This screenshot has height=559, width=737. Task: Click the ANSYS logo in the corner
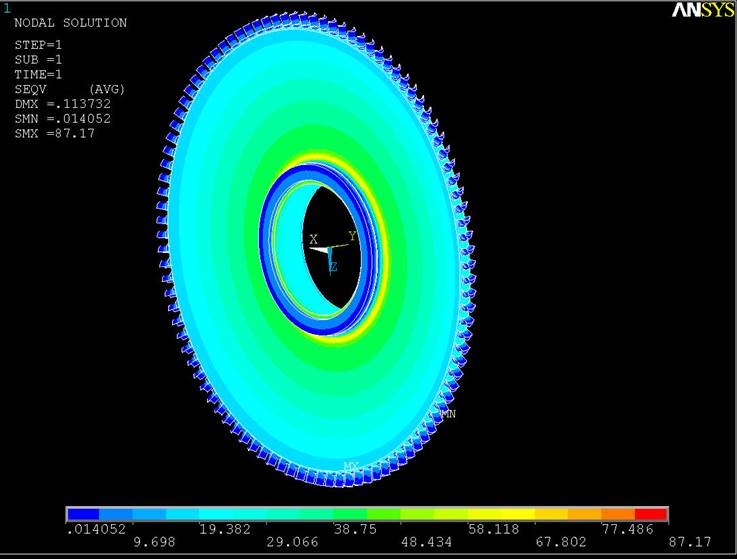click(x=703, y=11)
